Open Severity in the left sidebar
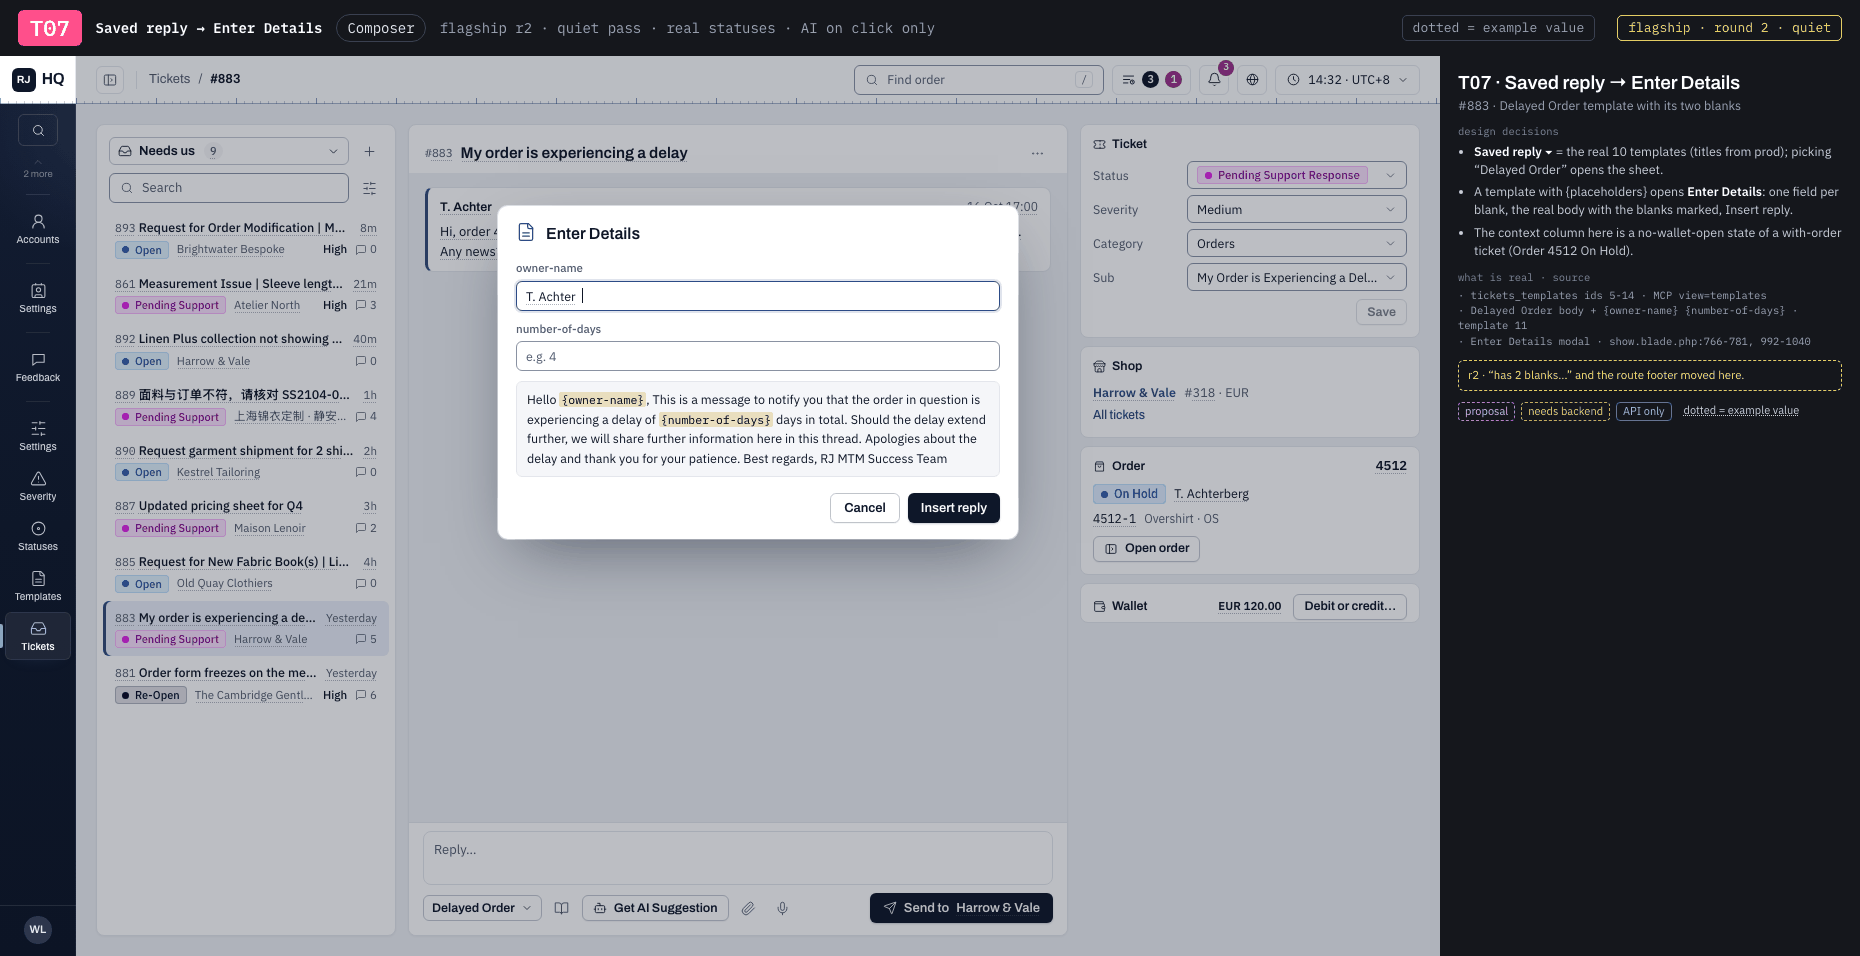 [x=38, y=486]
